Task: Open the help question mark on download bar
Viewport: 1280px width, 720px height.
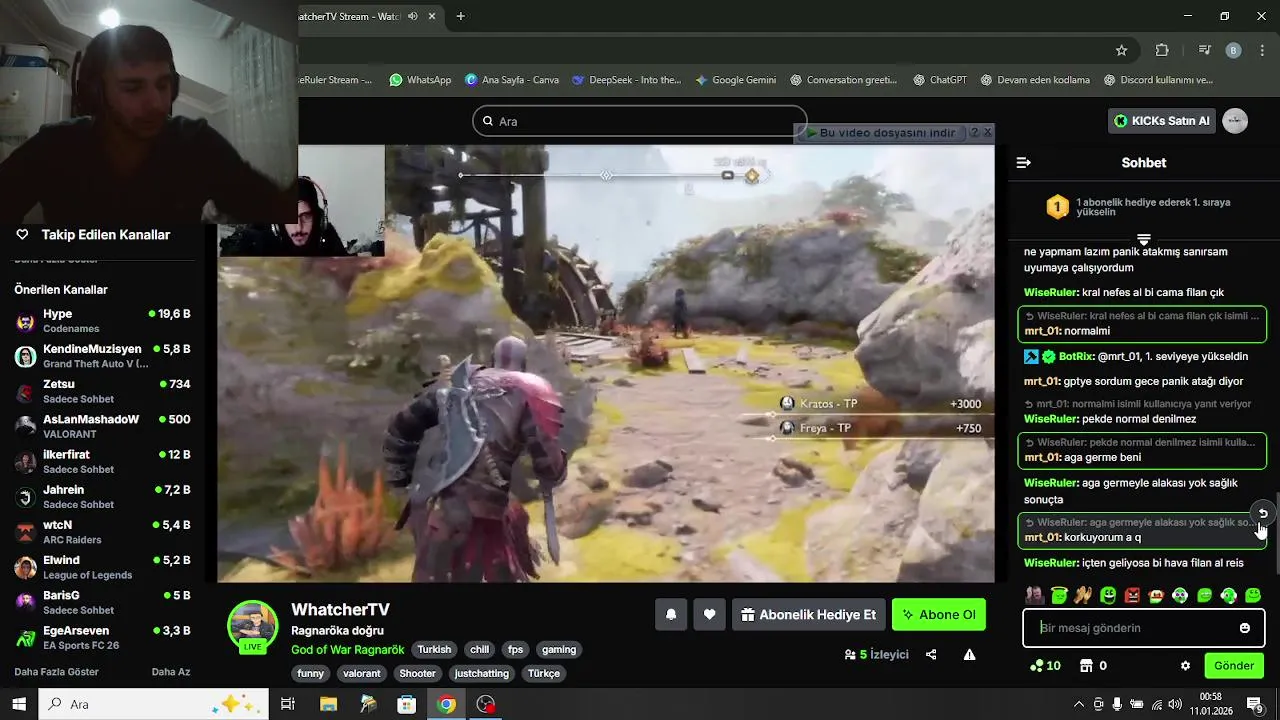Action: coord(974,132)
